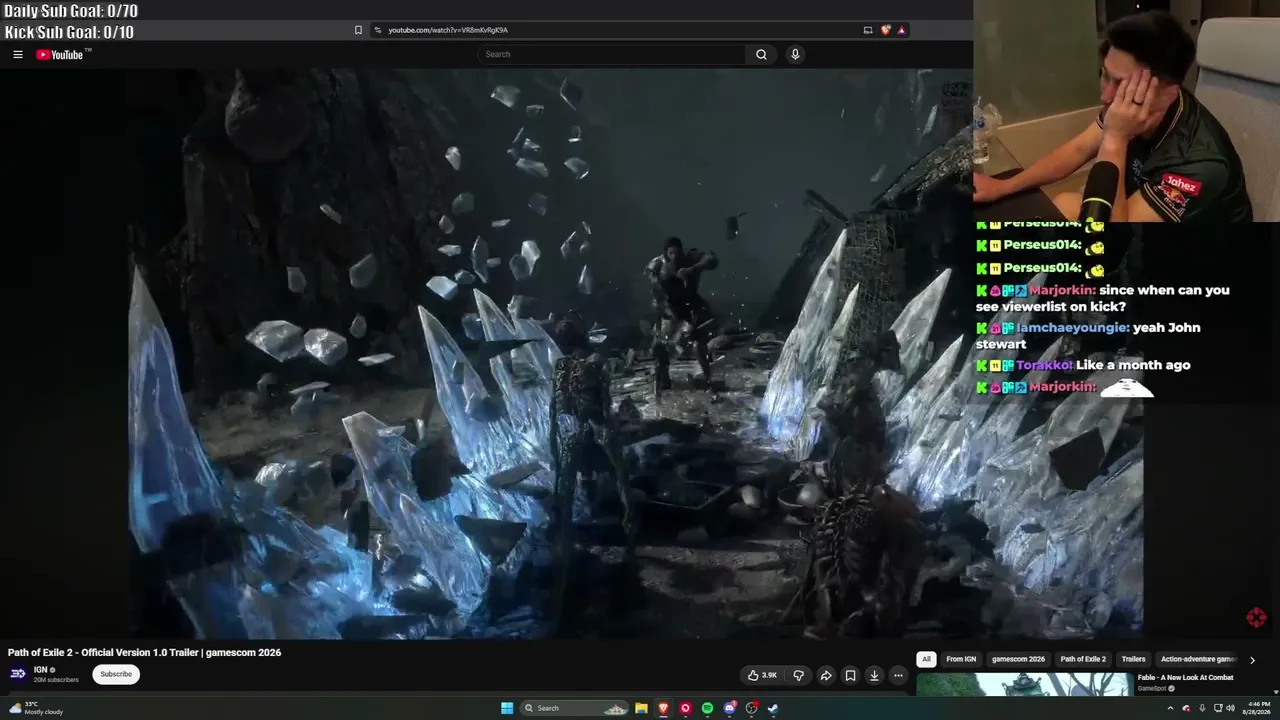This screenshot has height=720, width=1280.
Task: Open IGN channel name link
Action: (x=41, y=670)
